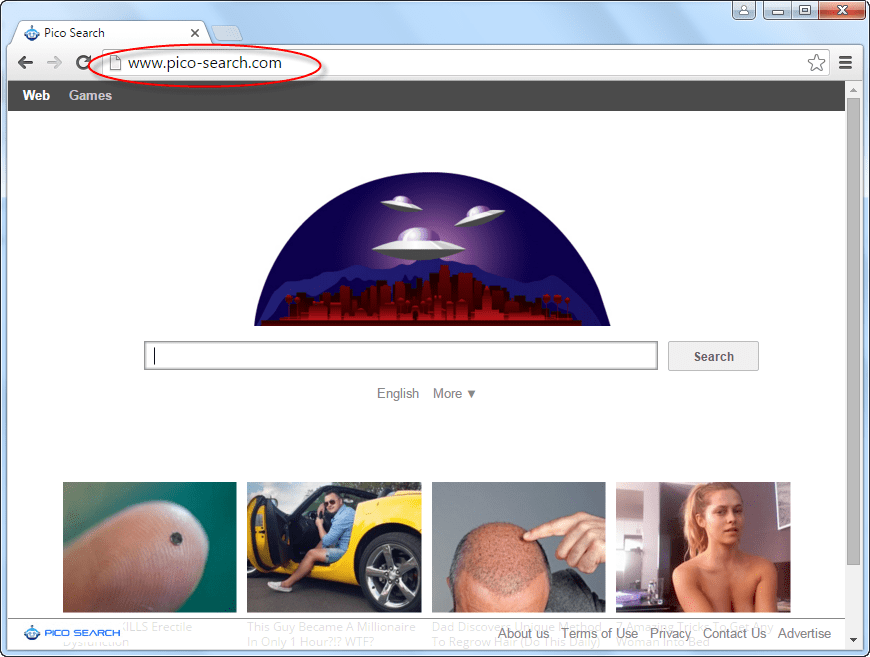870x657 pixels.
Task: Open the Advertise footer link
Action: [x=804, y=633]
